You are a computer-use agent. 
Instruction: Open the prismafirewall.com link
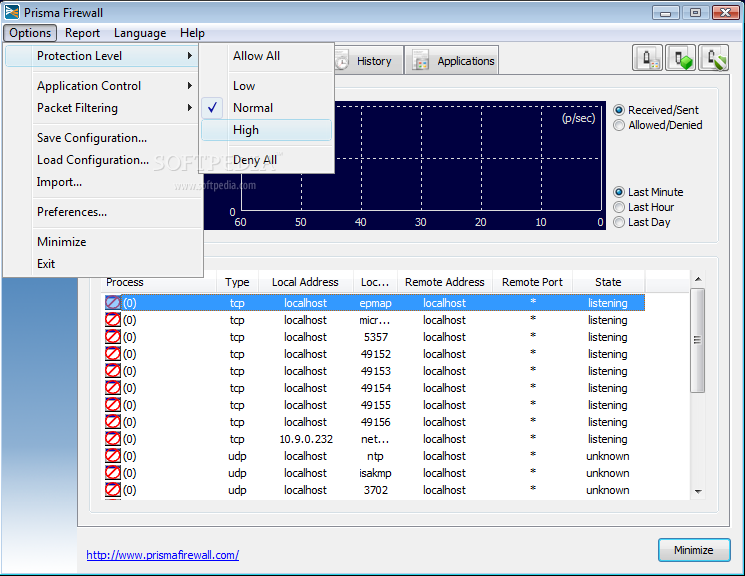click(x=162, y=555)
